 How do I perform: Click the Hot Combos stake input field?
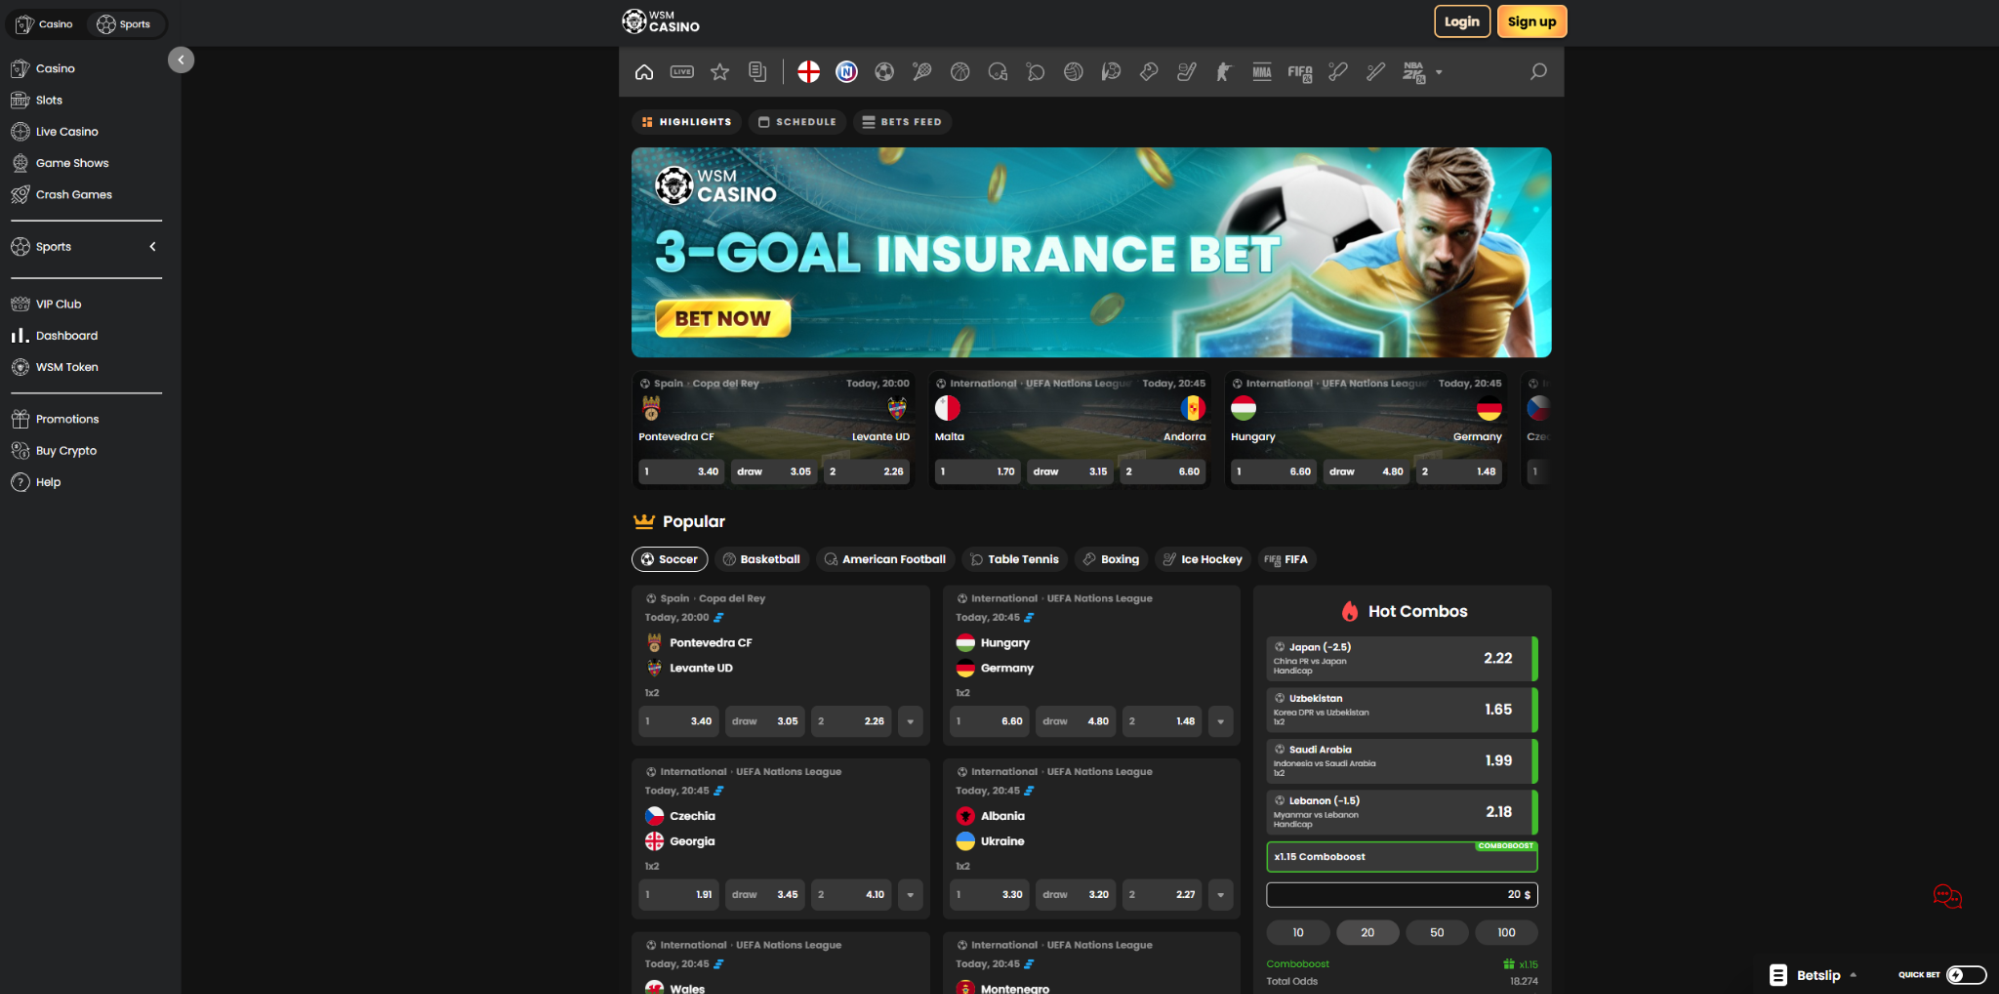1402,894
